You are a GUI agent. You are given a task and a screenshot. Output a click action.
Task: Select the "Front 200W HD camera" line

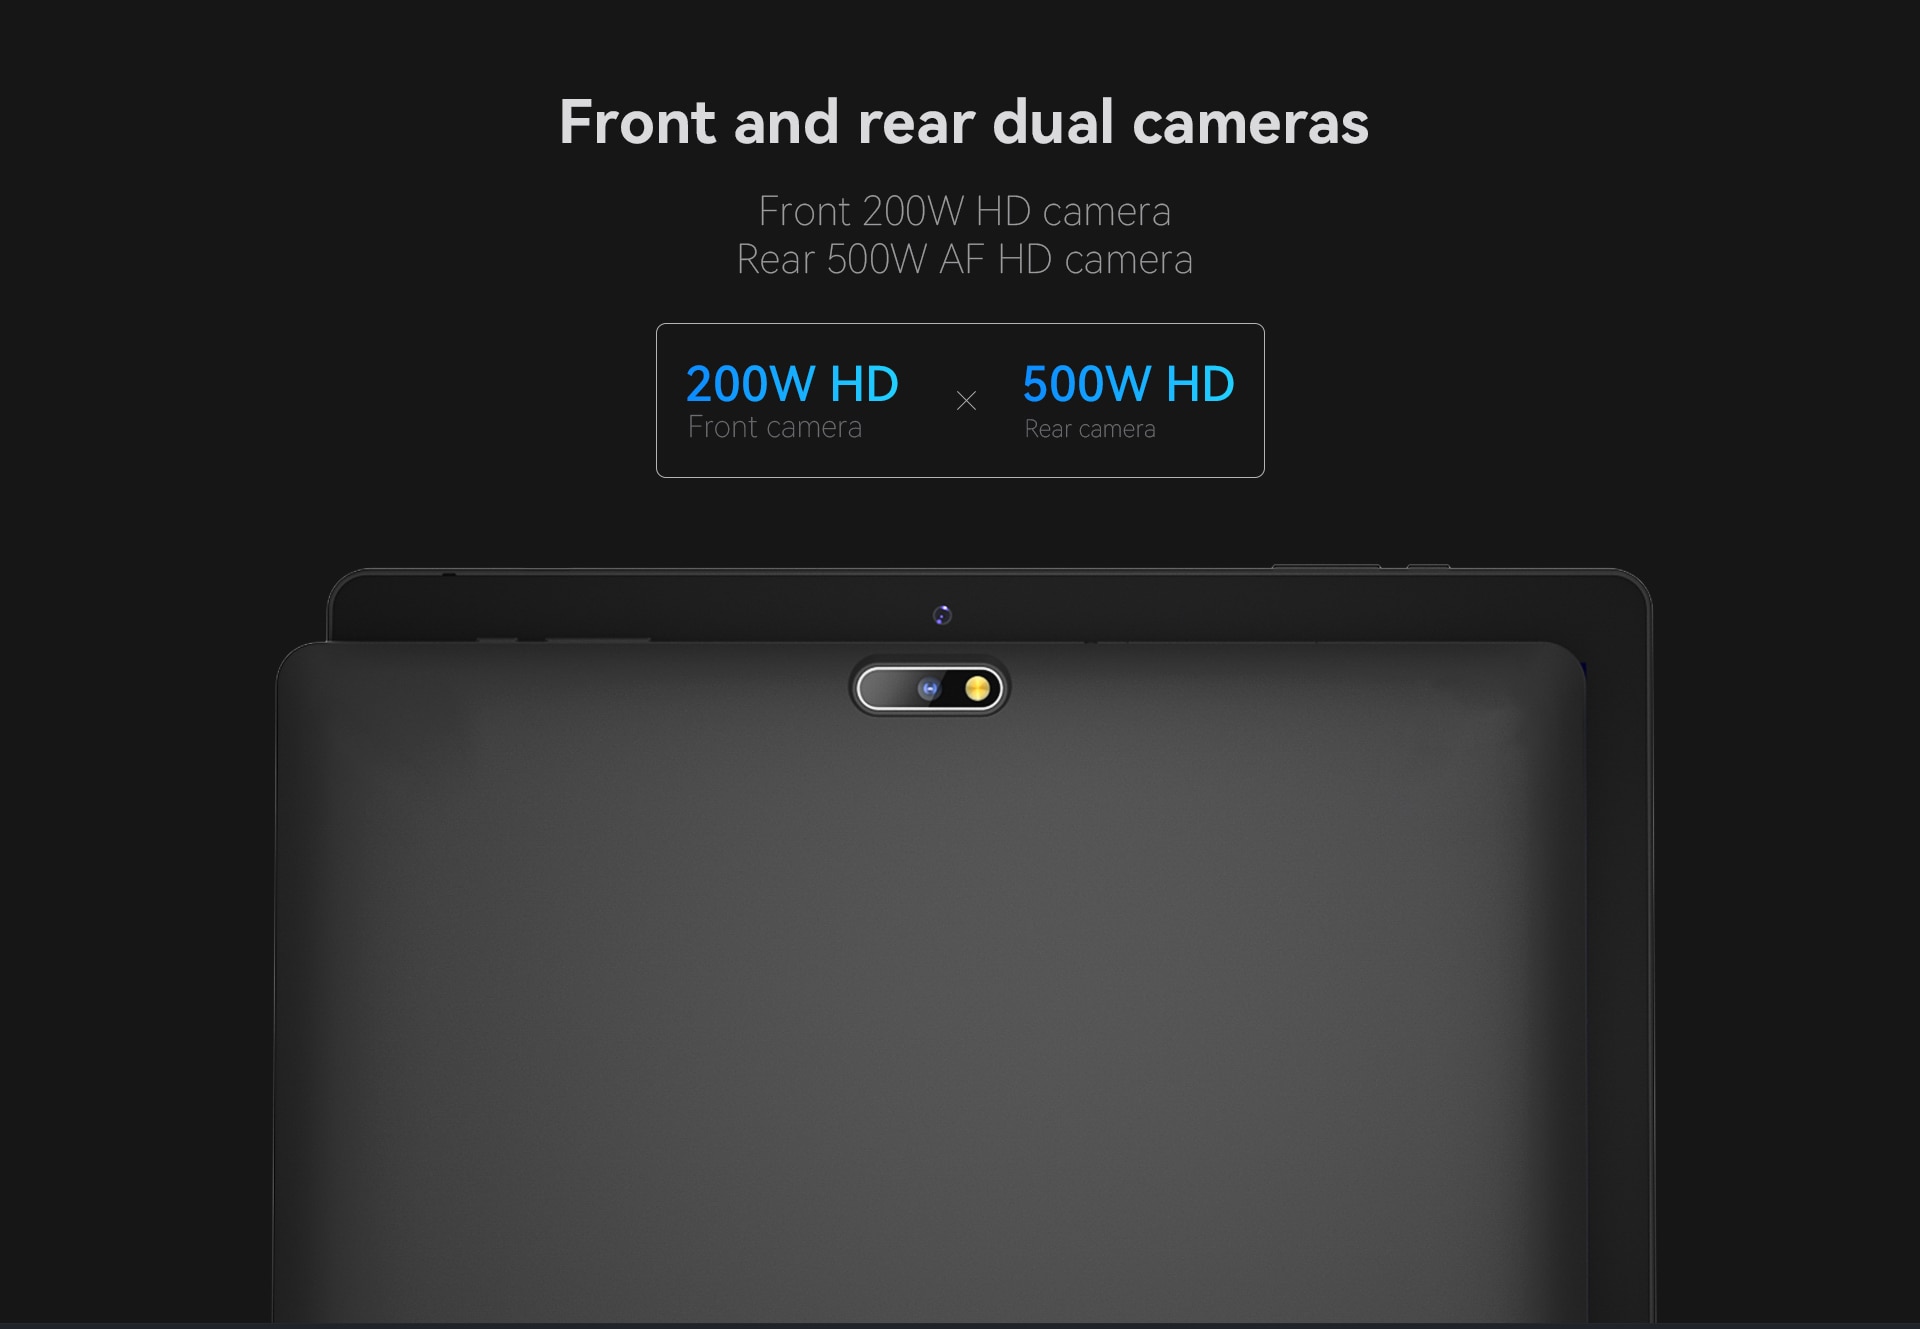965,211
